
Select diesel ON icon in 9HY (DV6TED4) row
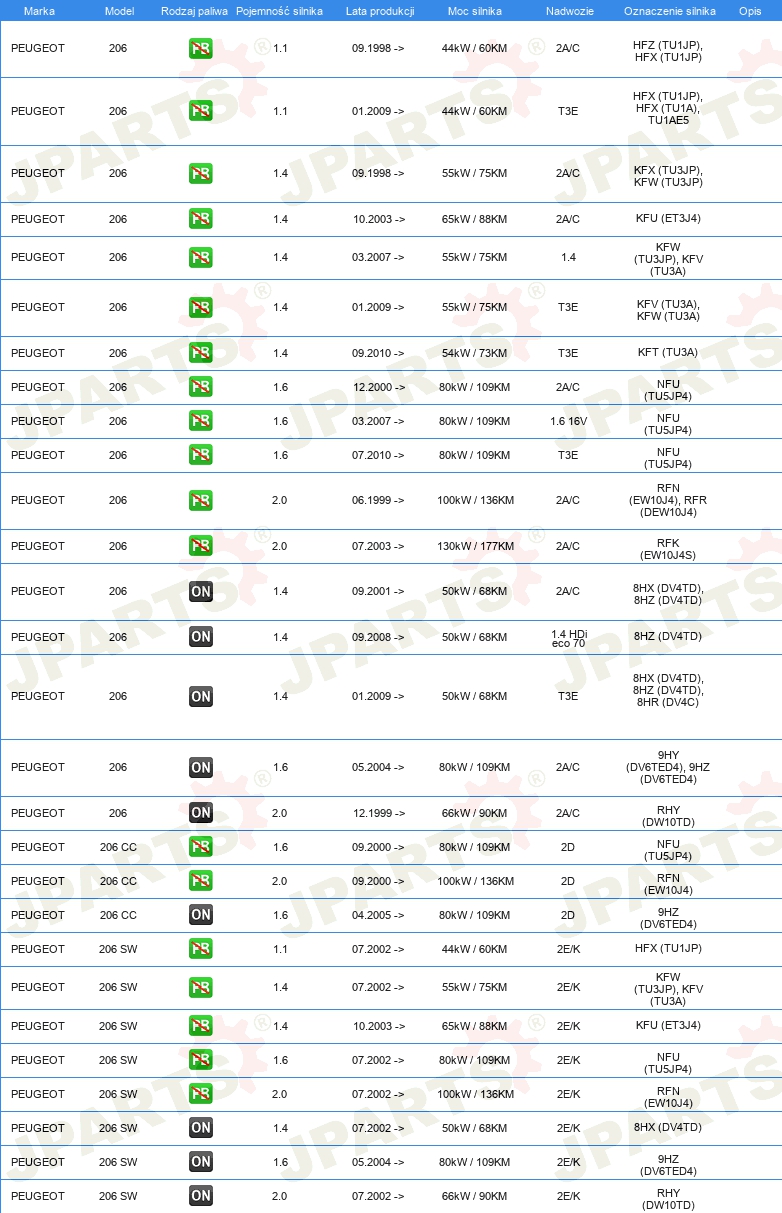click(201, 767)
